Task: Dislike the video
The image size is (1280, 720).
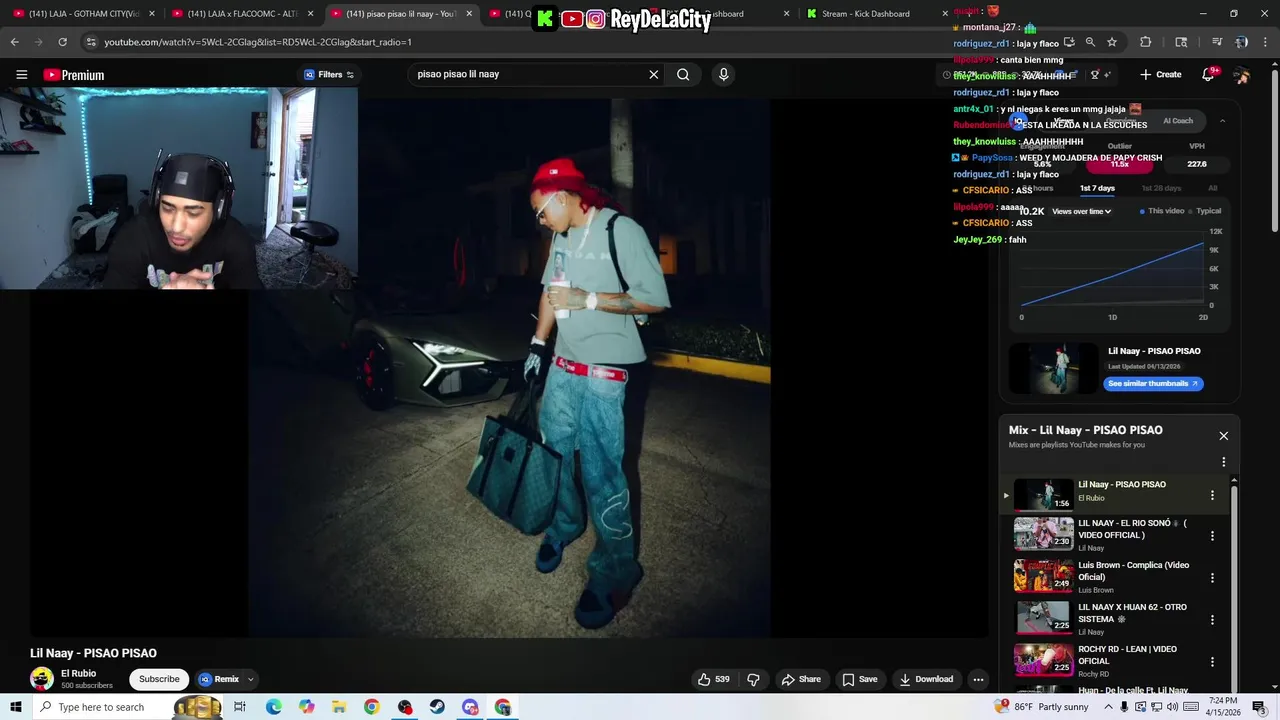Action: 753,679
